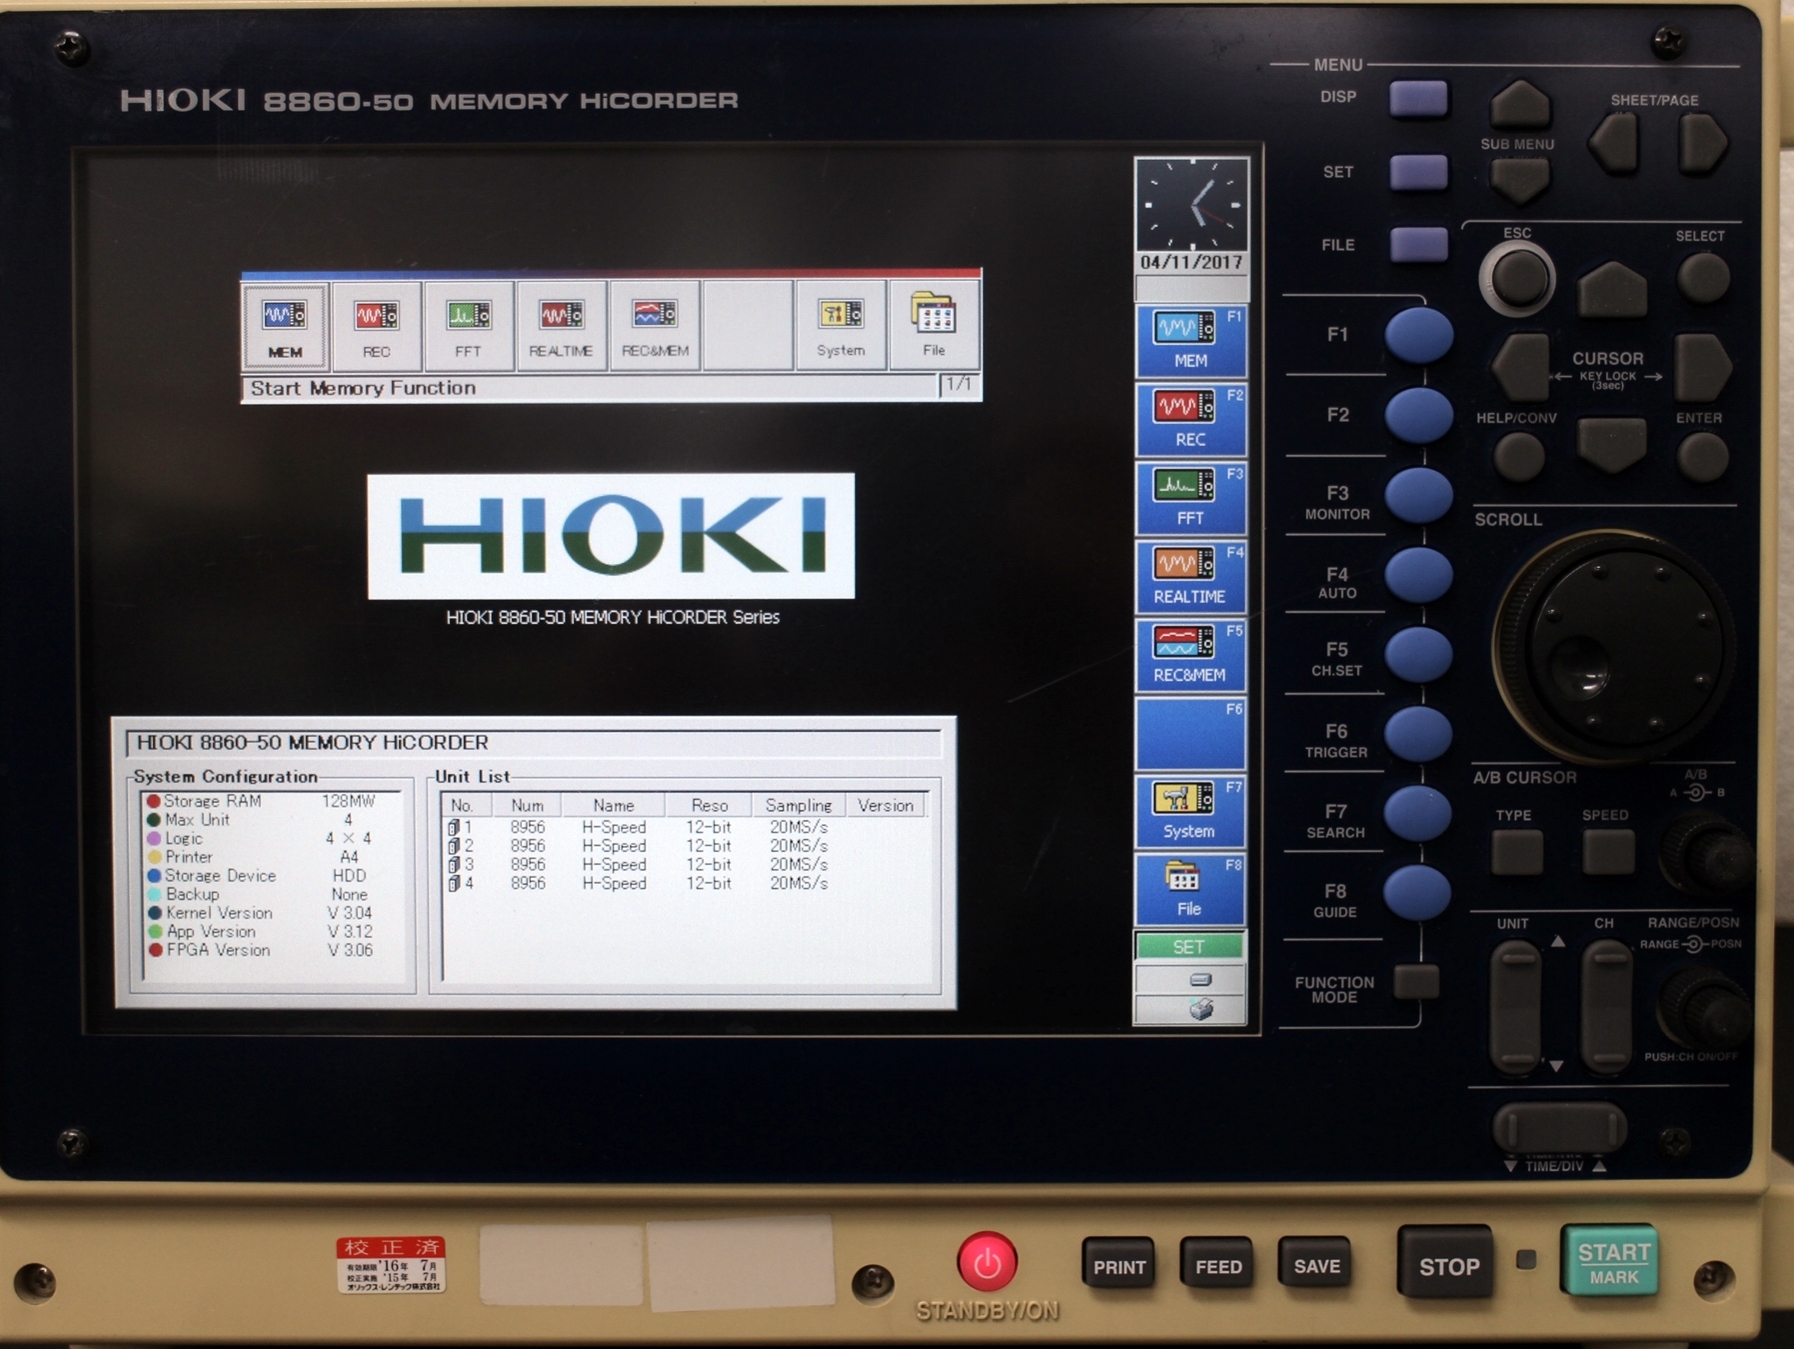The width and height of the screenshot is (1794, 1349).
Task: Push the cursor up arrow key
Action: pyautogui.click(x=1611, y=291)
